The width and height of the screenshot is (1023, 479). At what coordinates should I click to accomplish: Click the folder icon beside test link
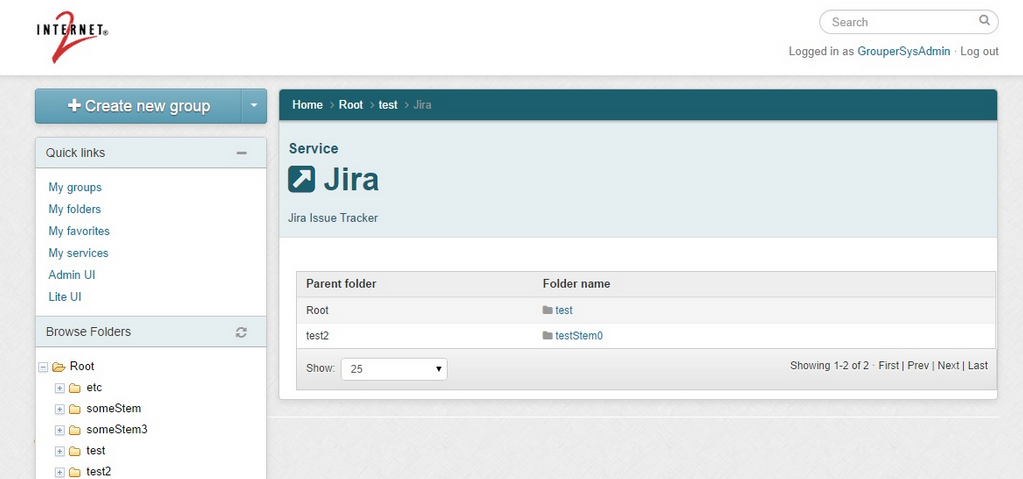click(x=547, y=310)
